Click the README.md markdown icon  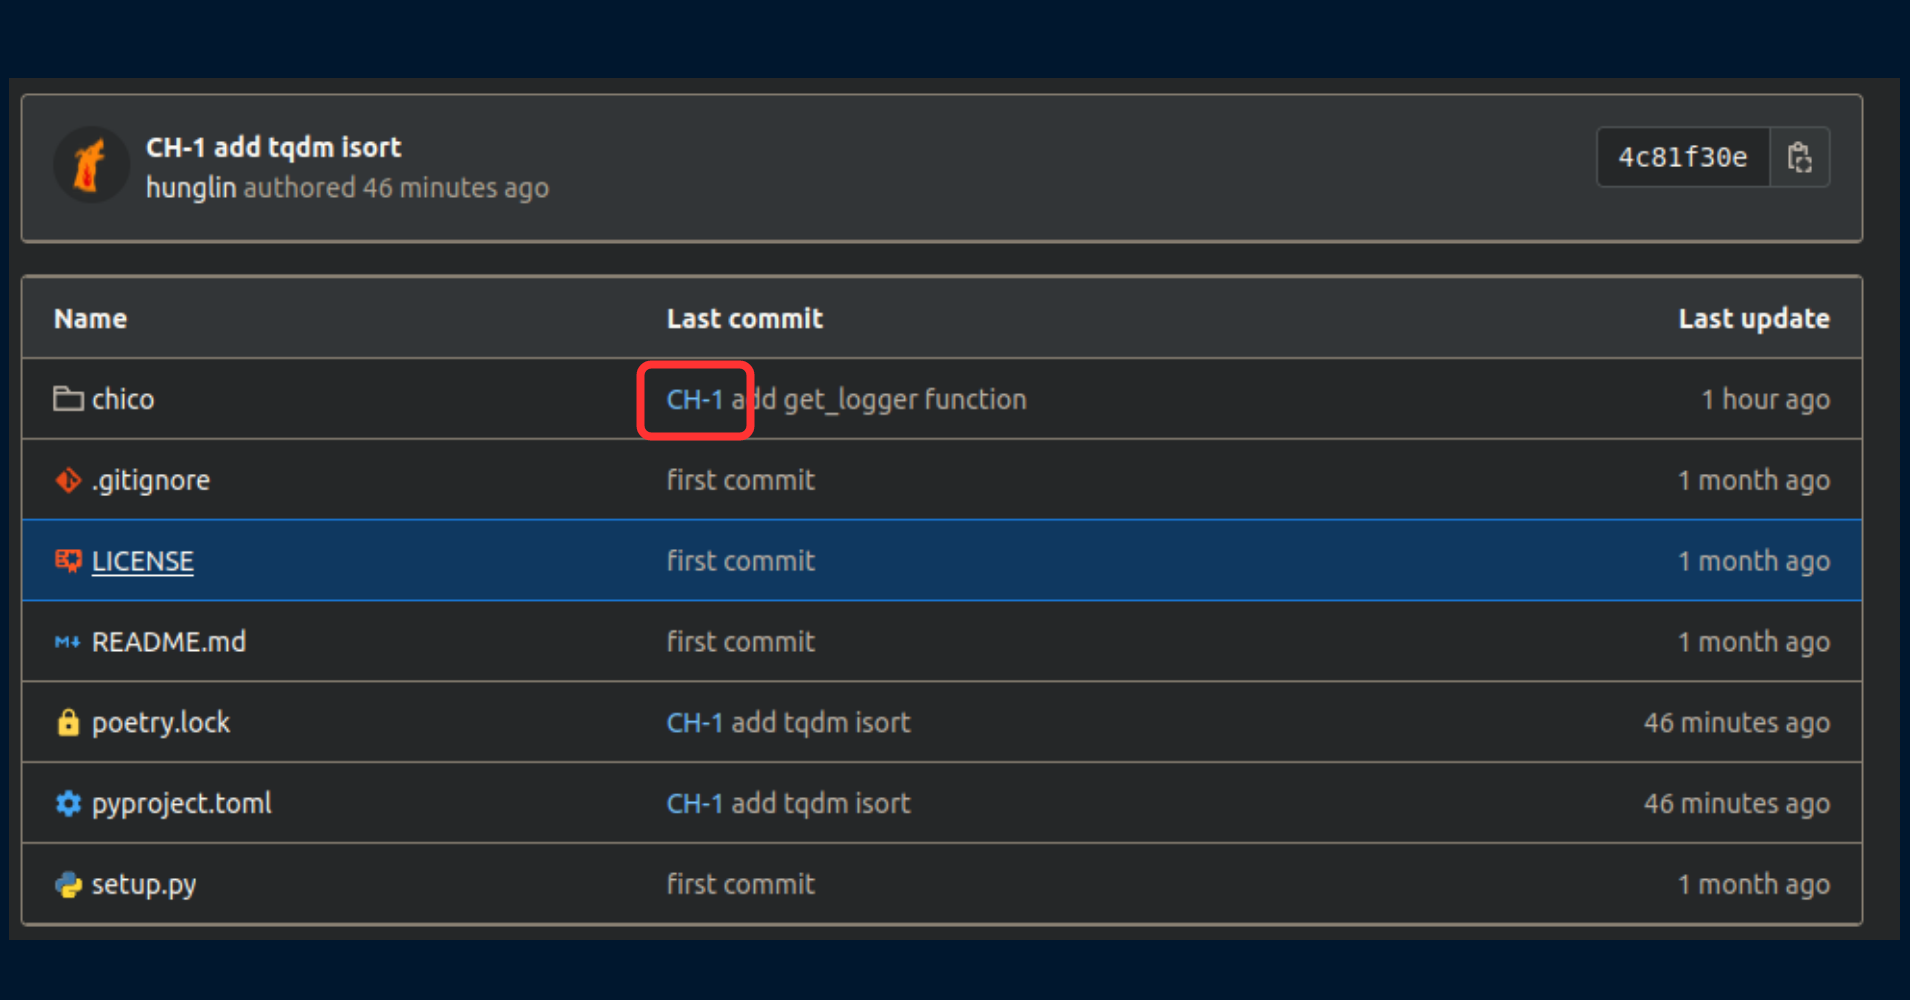(x=67, y=642)
